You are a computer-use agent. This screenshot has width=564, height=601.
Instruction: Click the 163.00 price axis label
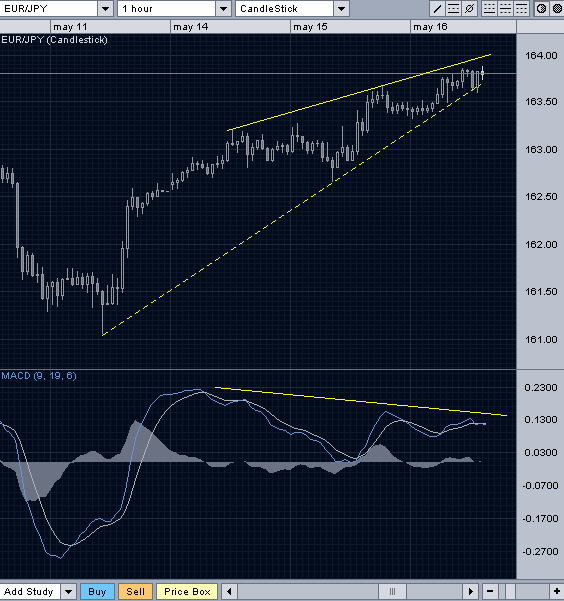tap(541, 149)
